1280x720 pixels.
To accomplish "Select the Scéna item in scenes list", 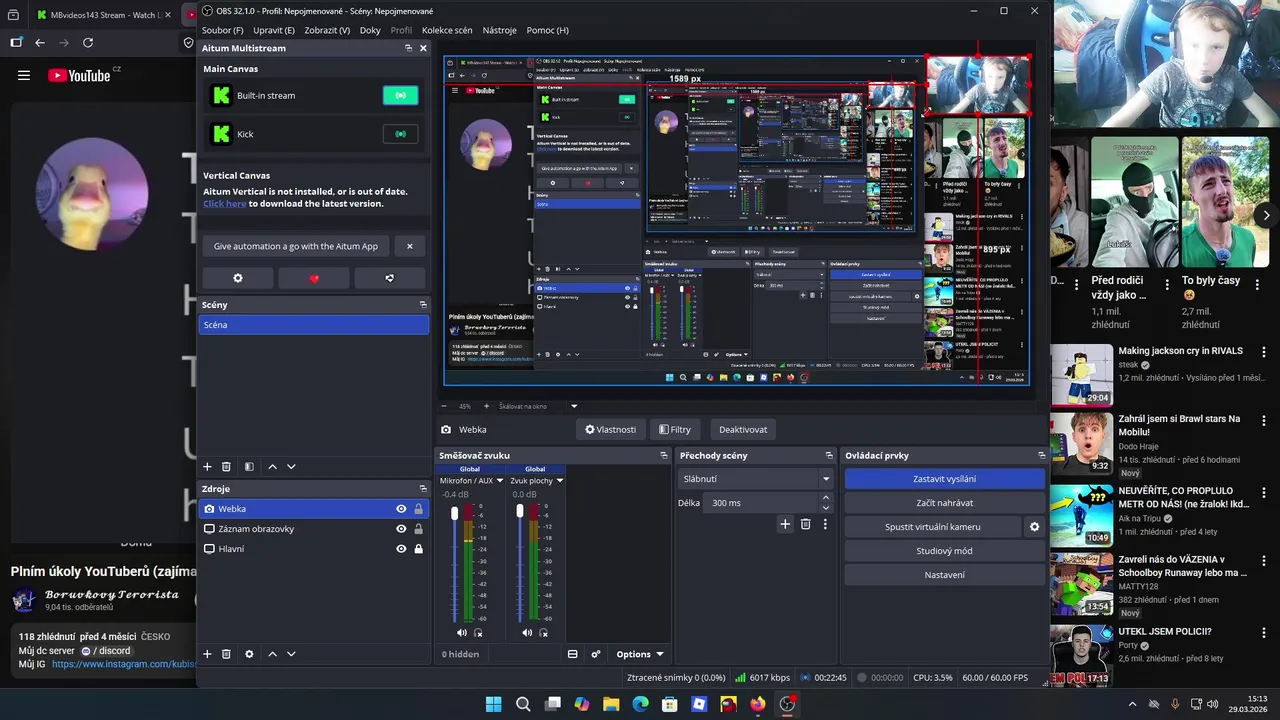I will coord(314,325).
